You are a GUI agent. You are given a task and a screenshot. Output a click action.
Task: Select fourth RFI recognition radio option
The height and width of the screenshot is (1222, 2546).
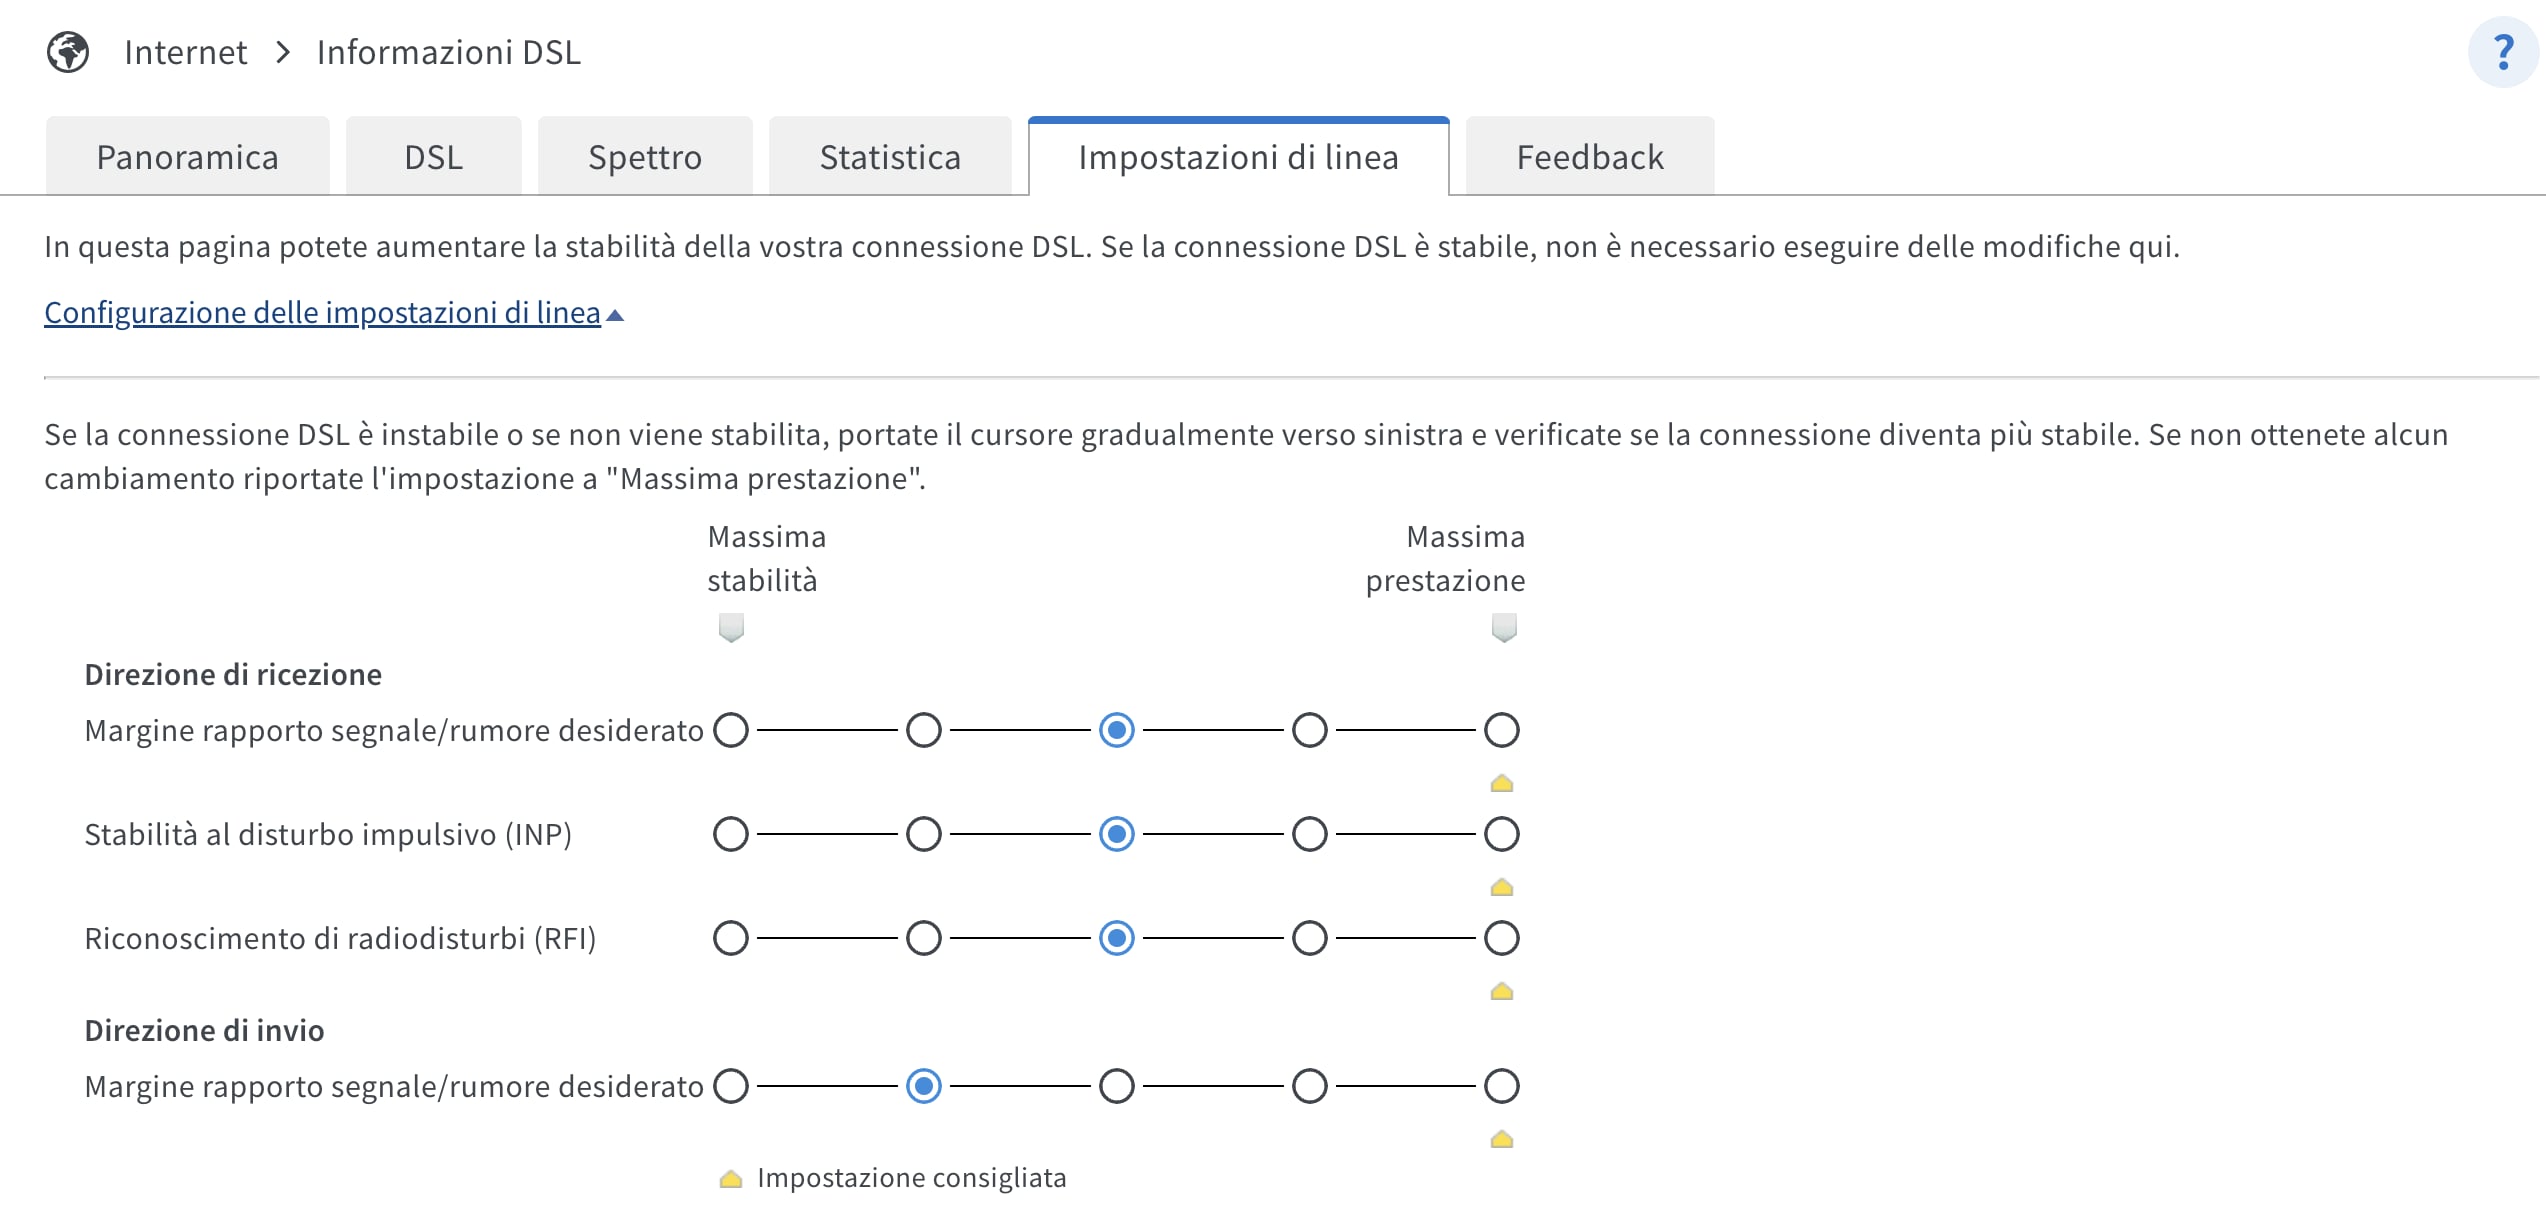tap(1309, 938)
